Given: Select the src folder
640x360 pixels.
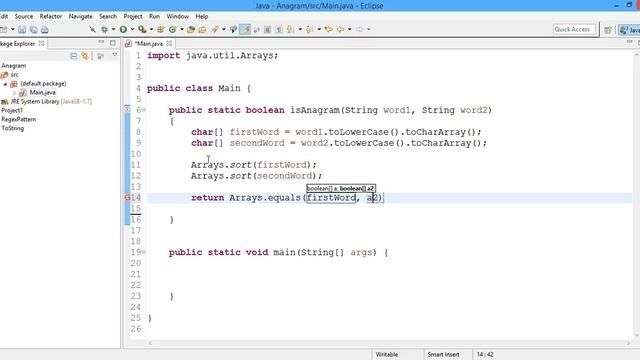Looking at the screenshot, I should coord(15,75).
